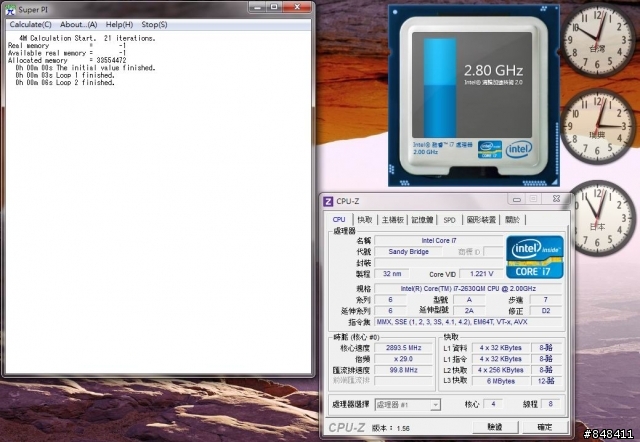Switch to the 記憶體 tab in CPU-Z
640x442 pixels.
coord(422,220)
